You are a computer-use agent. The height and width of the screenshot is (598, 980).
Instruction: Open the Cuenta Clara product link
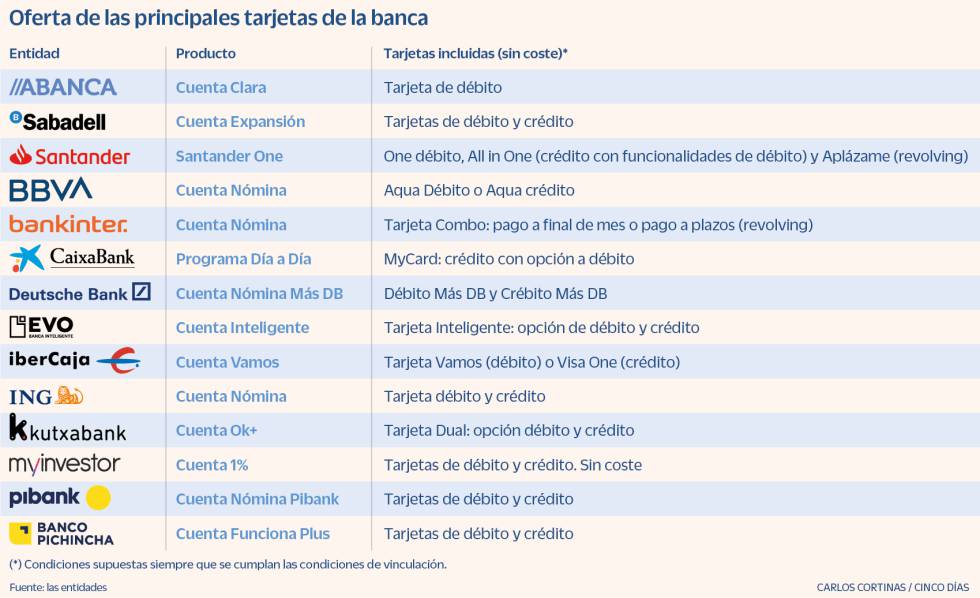221,87
